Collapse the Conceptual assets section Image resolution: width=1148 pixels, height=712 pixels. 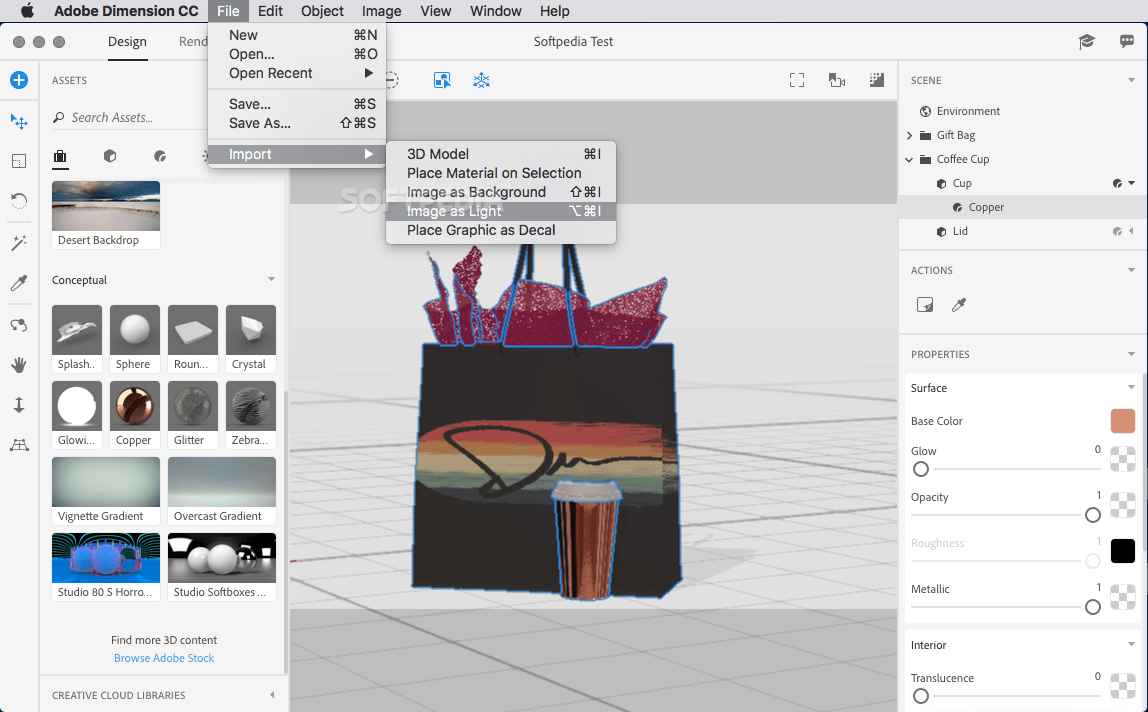click(x=271, y=280)
